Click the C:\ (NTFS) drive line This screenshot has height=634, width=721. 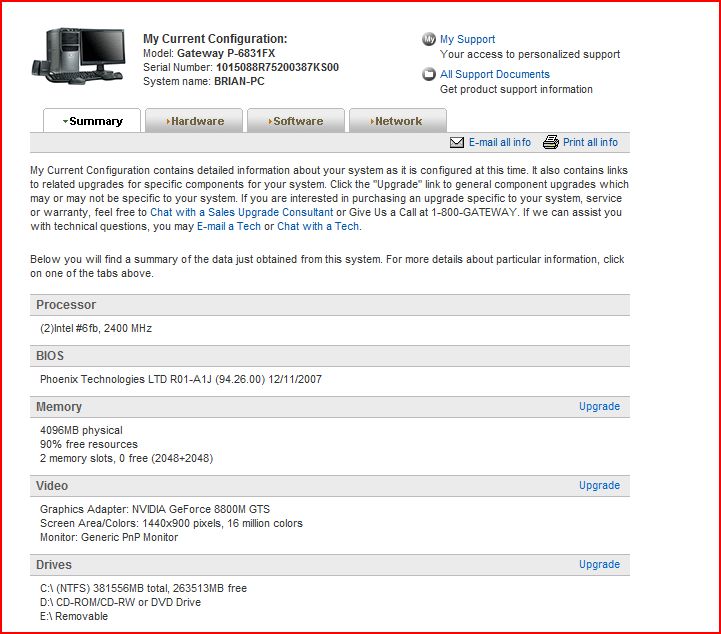pos(143,588)
